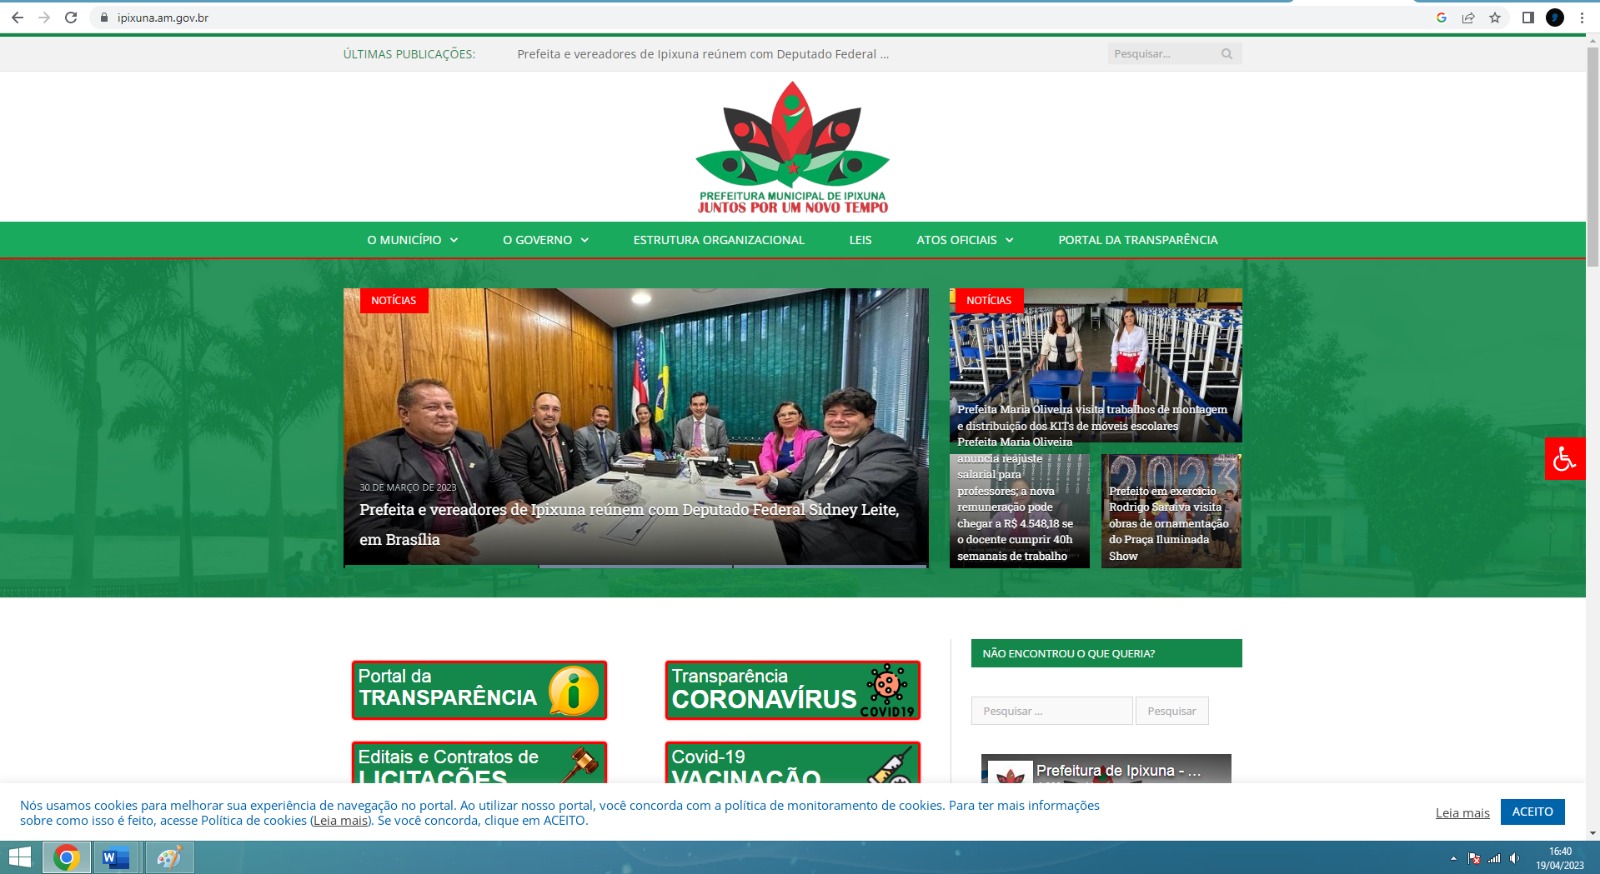
Task: Click the Prefeitura de Ipixuna logo
Action: [x=792, y=147]
